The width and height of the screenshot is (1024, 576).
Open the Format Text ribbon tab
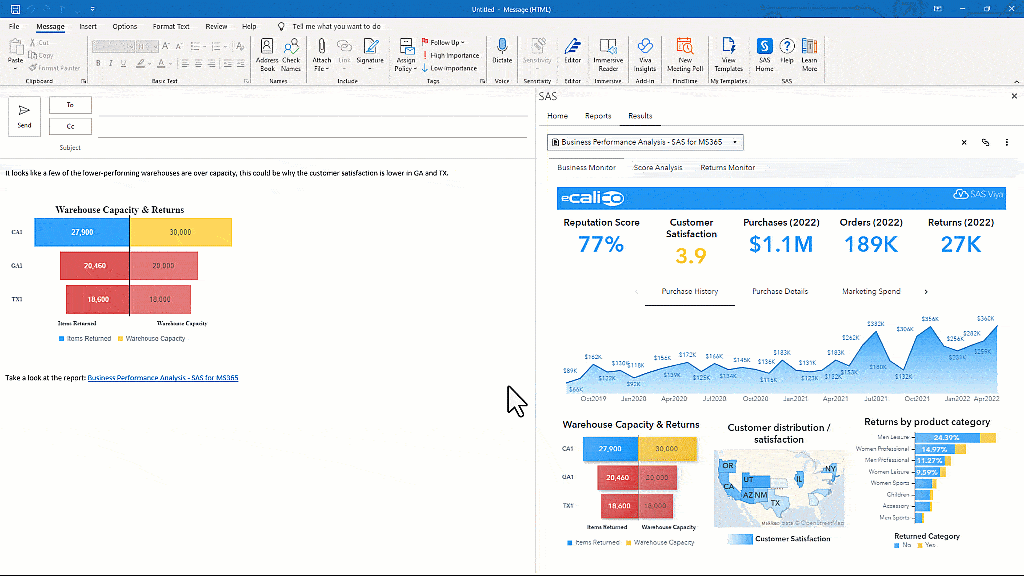[171, 27]
